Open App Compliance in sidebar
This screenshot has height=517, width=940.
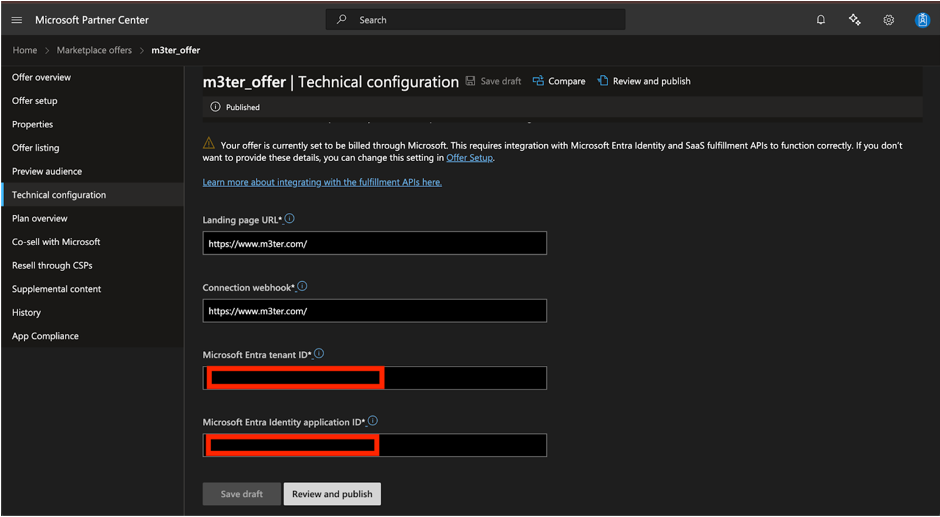[92, 336]
